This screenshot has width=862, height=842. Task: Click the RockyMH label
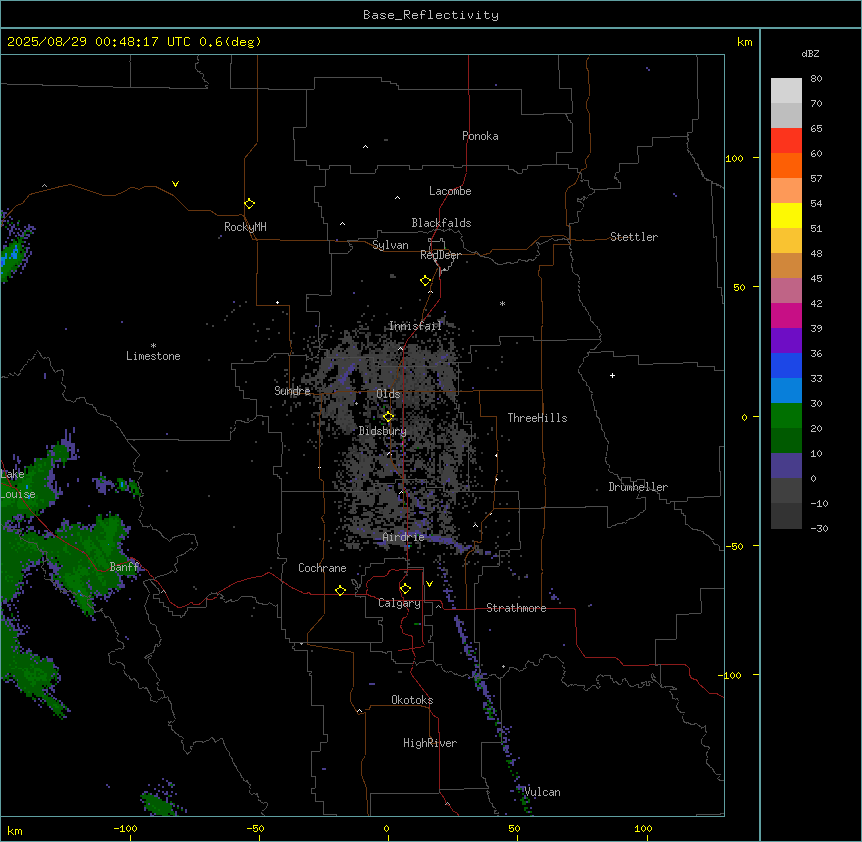(x=245, y=227)
